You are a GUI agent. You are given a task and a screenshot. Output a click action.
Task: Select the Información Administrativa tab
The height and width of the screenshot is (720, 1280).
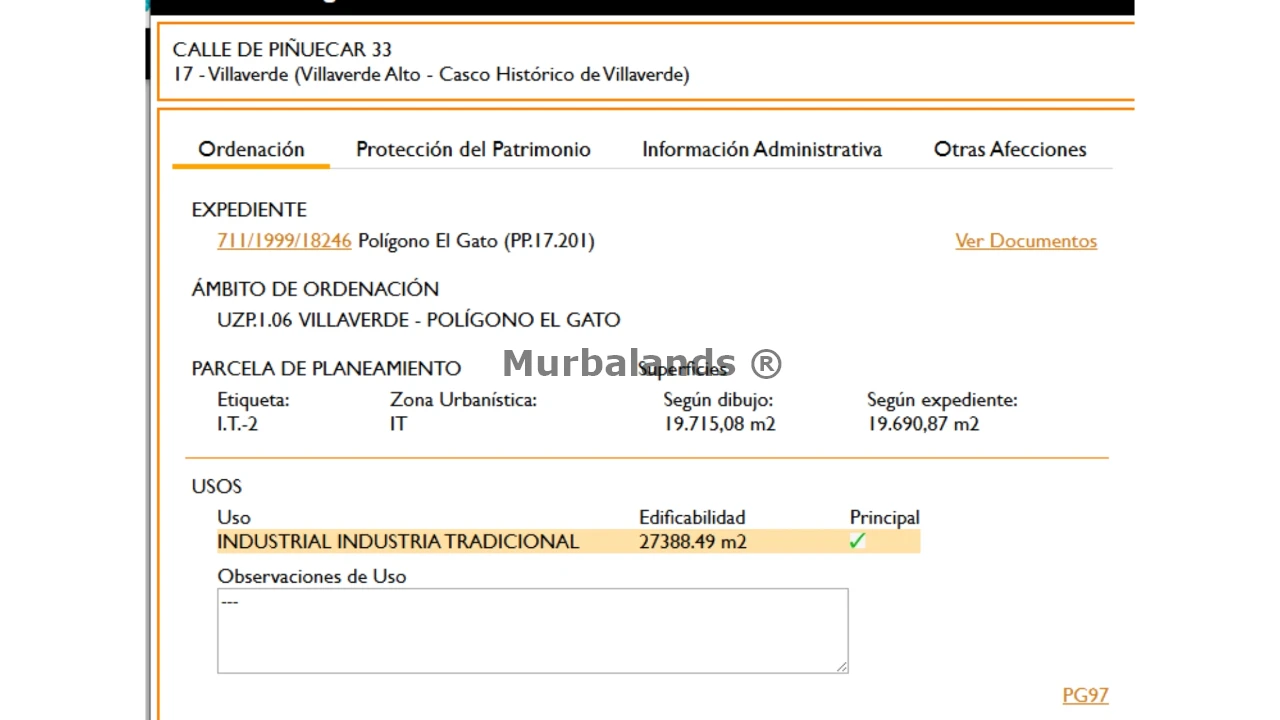761,149
